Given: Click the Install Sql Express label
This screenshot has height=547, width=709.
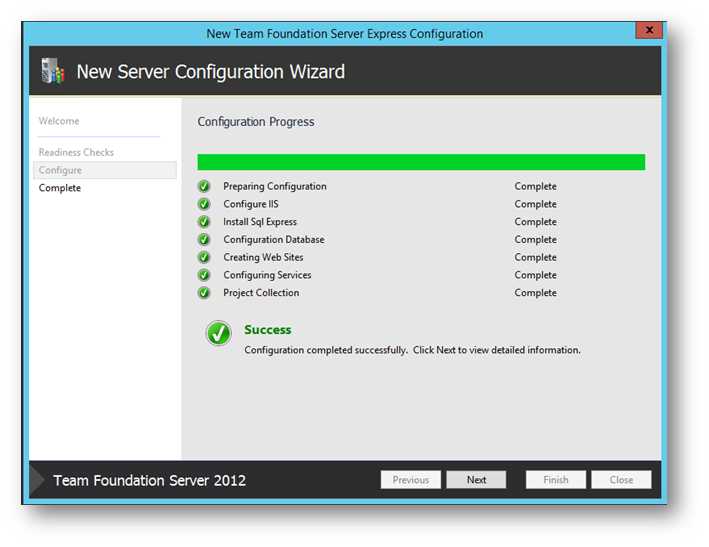Looking at the screenshot, I should 260,222.
